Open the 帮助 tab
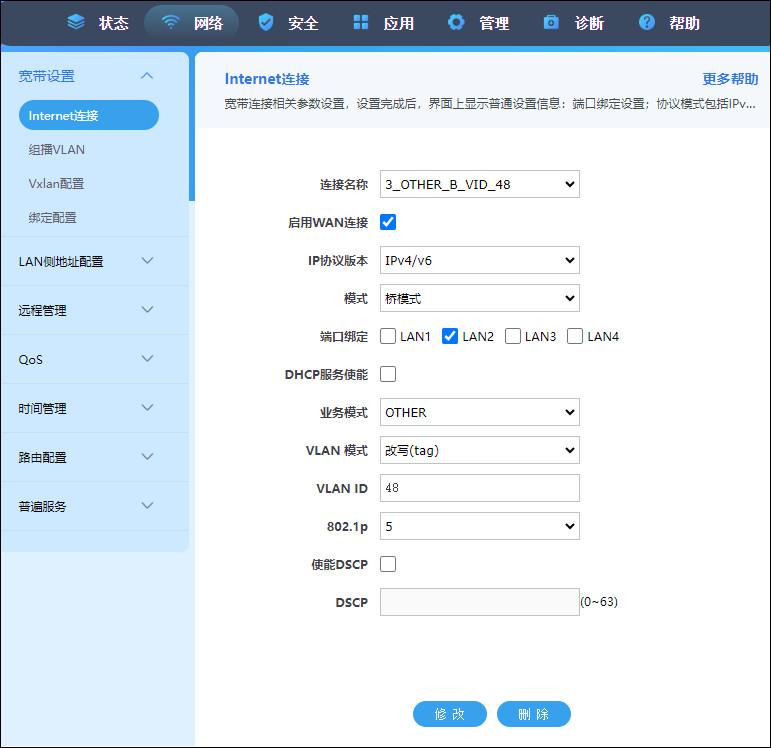The height and width of the screenshot is (748, 771). pyautogui.click(x=669, y=23)
